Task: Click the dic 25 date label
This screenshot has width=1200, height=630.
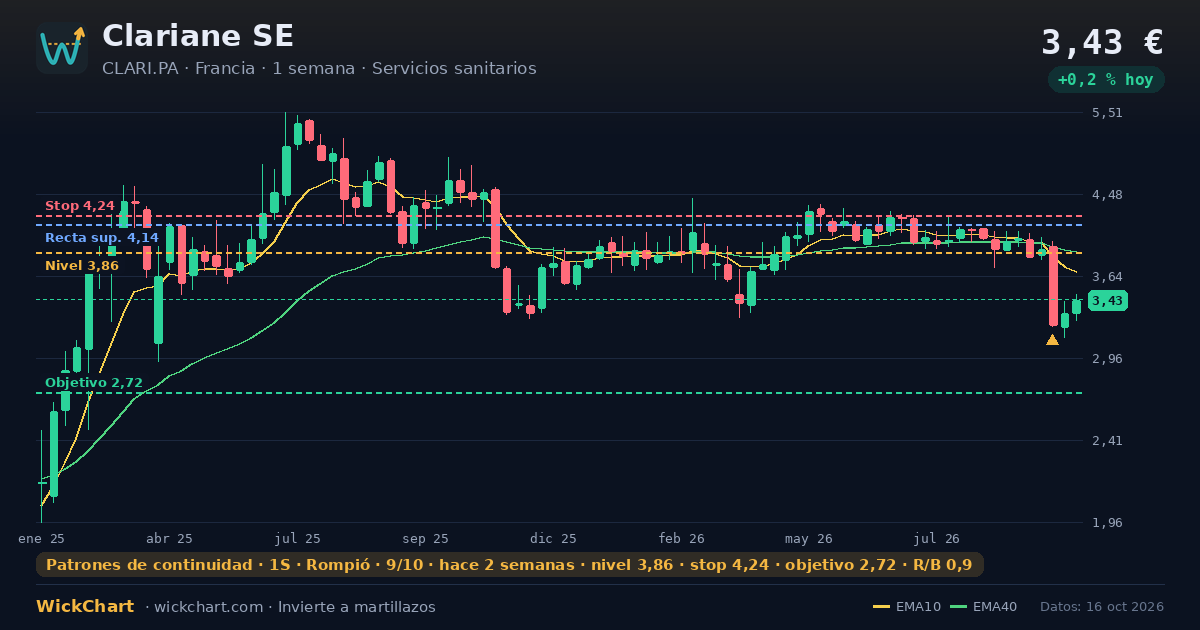Action: coord(553,539)
